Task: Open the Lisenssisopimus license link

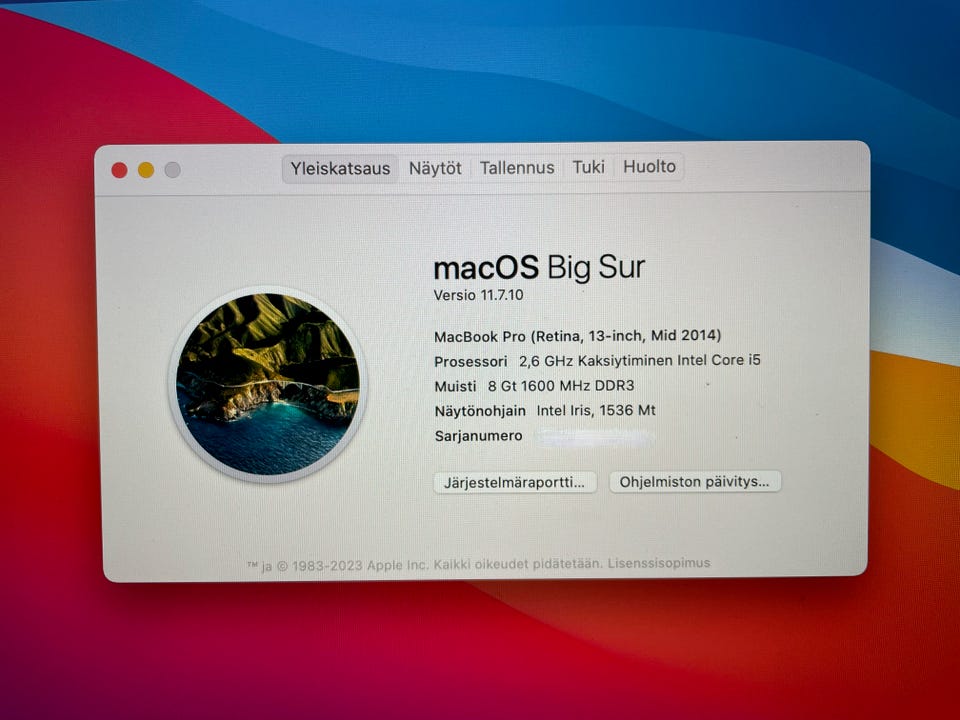Action: 659,563
